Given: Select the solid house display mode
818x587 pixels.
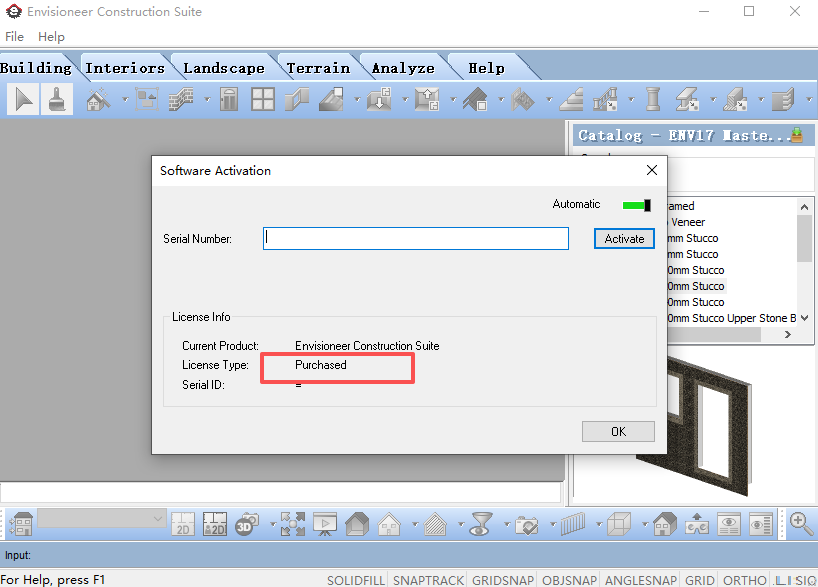Looking at the screenshot, I should (357, 524).
